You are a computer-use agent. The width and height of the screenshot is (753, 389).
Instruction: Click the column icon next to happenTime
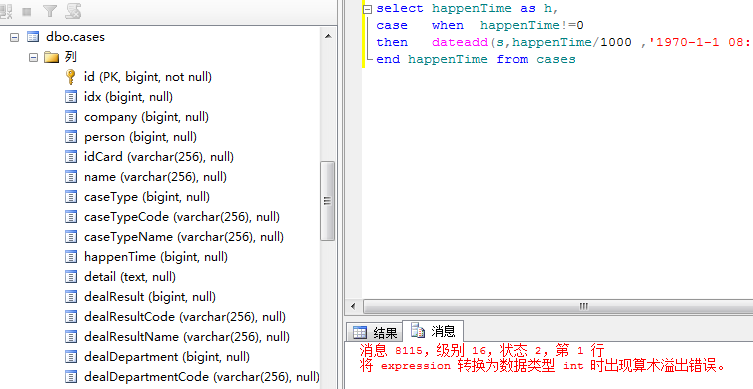[x=71, y=257]
